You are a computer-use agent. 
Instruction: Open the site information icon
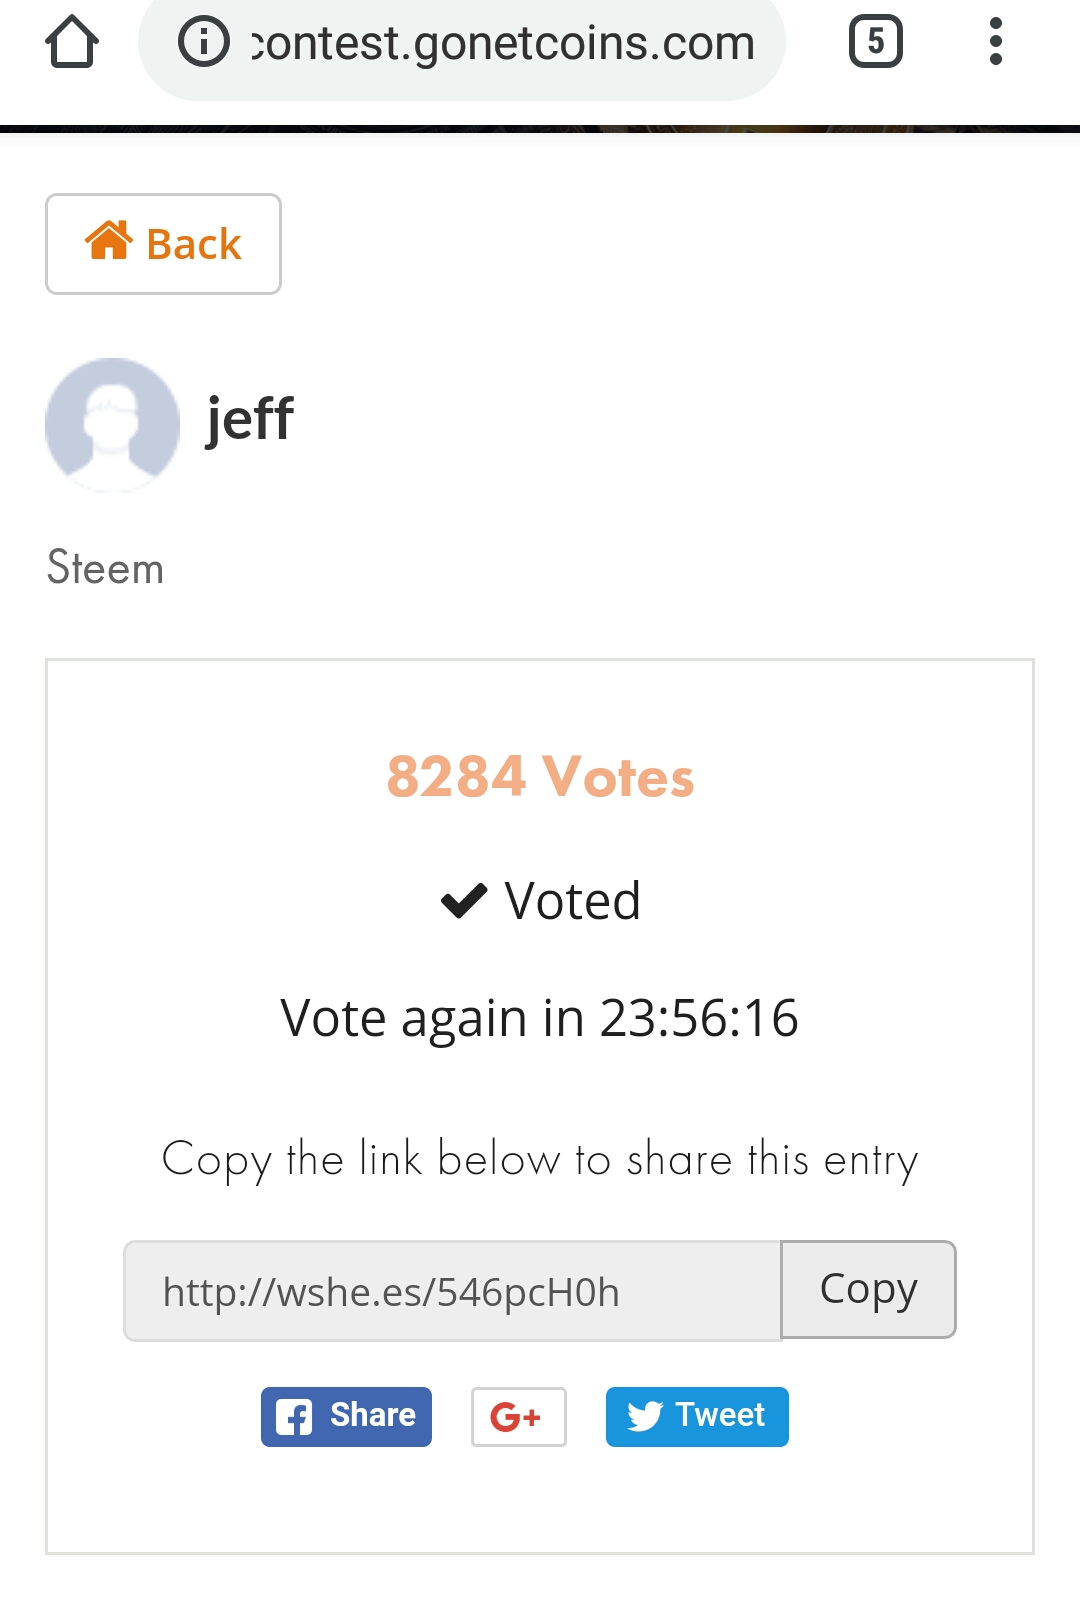[x=204, y=42]
